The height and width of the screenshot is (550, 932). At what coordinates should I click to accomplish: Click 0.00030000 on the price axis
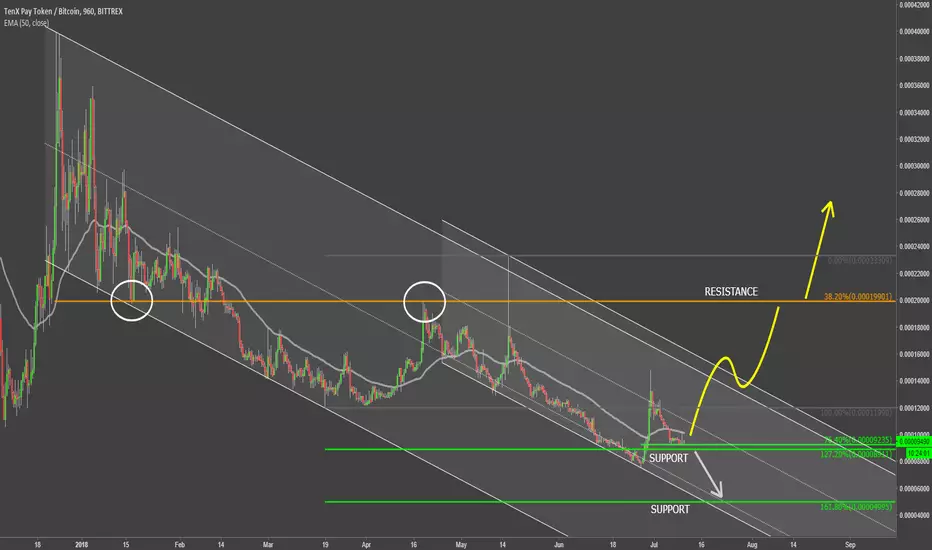914,166
